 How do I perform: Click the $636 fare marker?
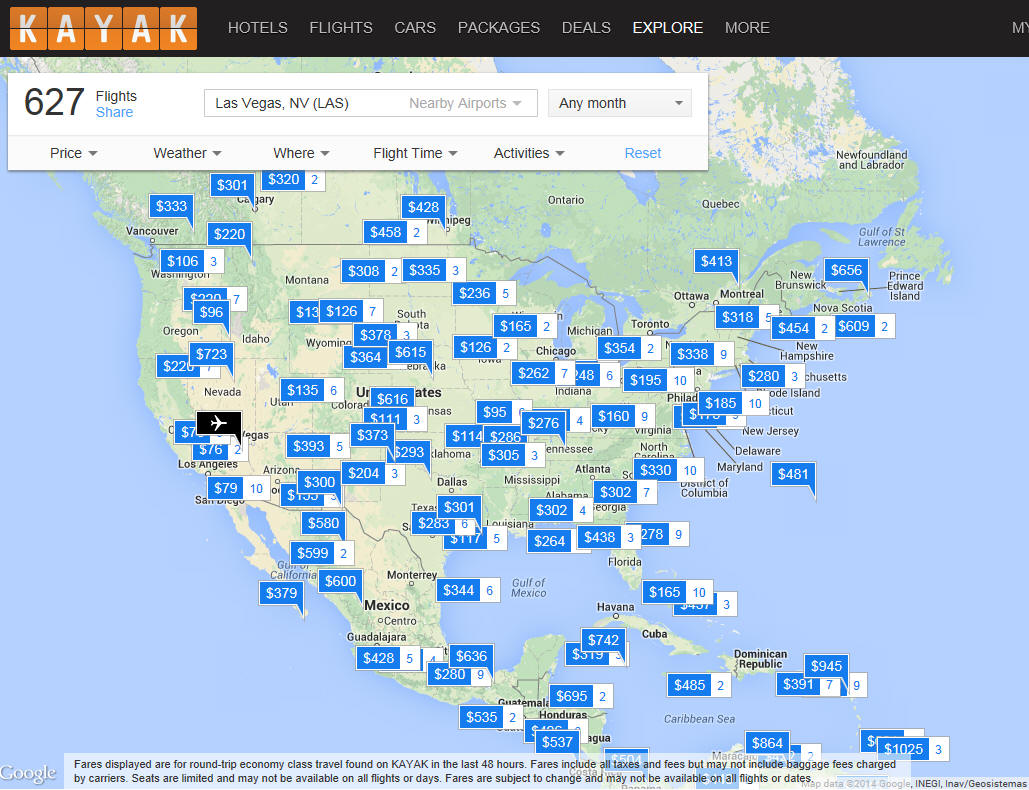pos(471,656)
